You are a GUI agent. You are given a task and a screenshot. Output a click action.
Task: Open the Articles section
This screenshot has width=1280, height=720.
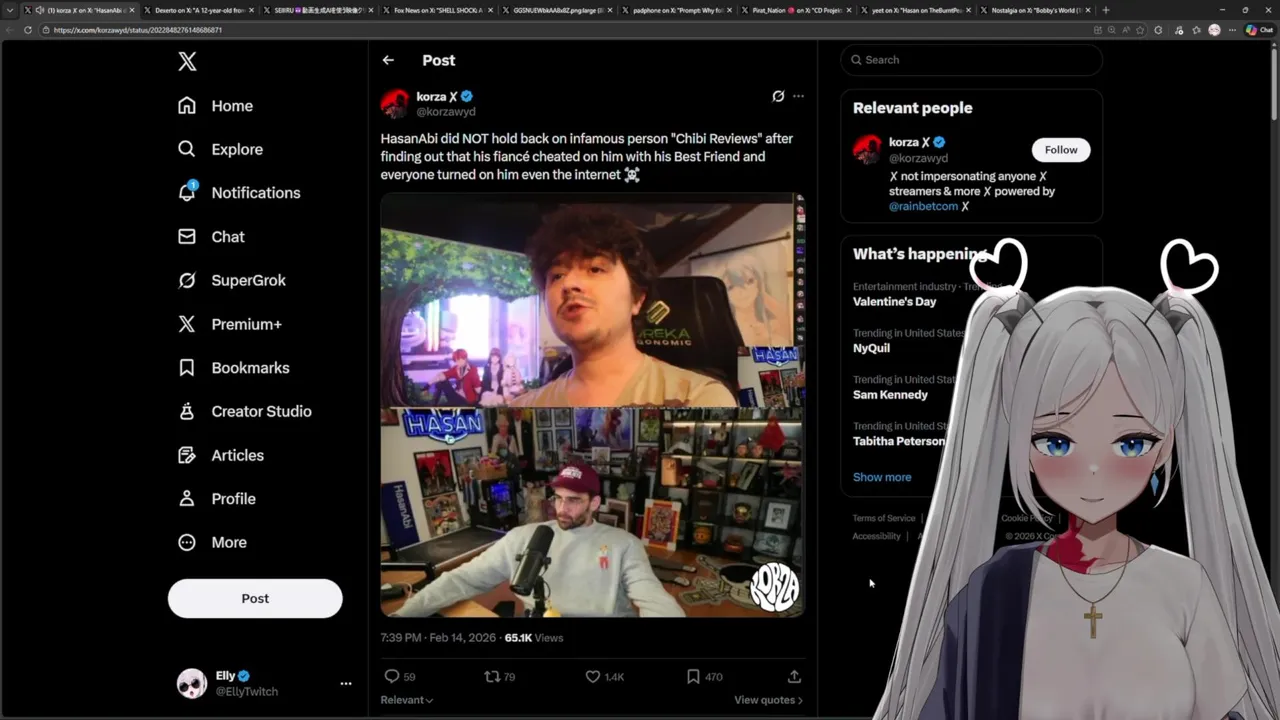click(x=220, y=455)
